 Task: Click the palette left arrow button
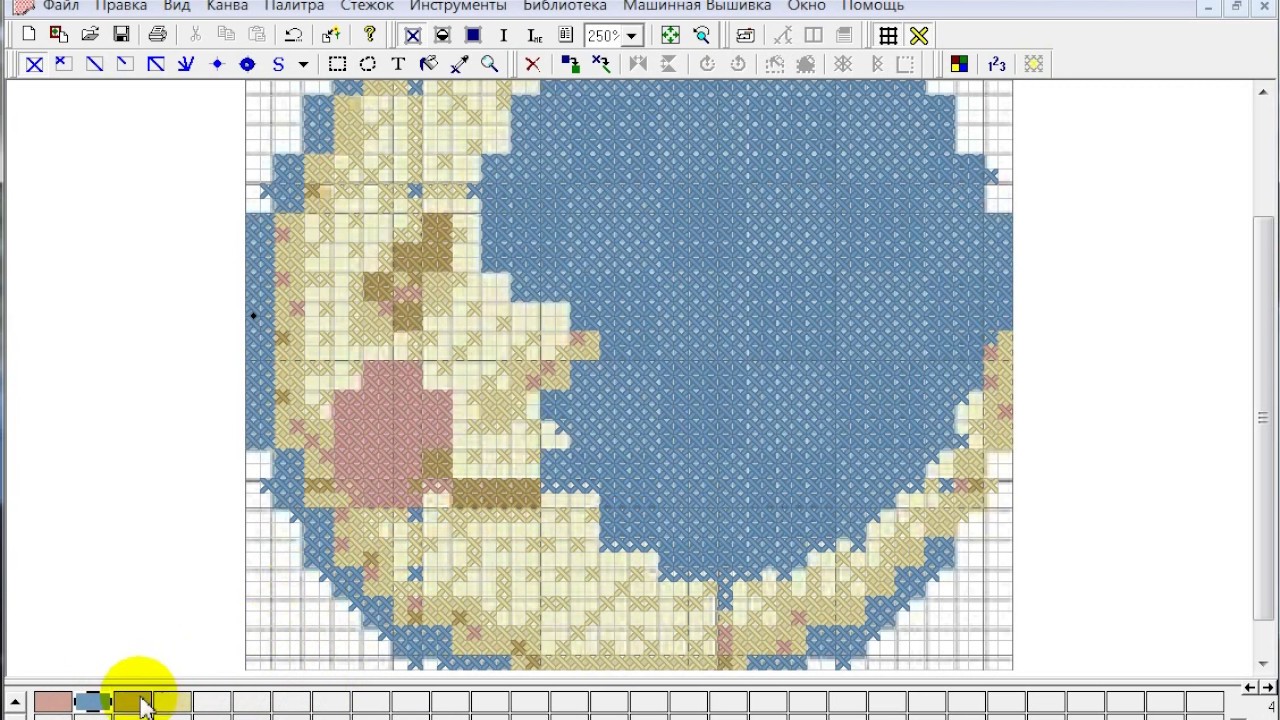[x=1249, y=688]
